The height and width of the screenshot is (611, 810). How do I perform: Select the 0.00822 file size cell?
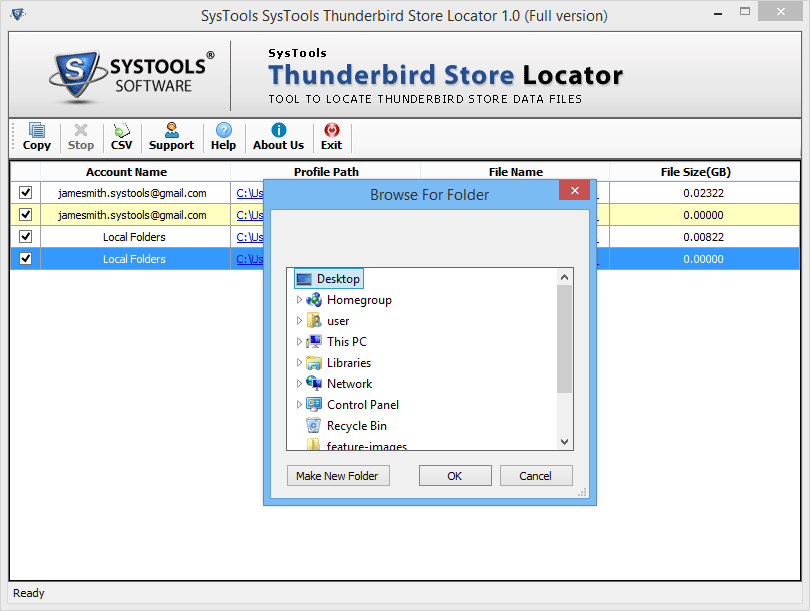704,237
